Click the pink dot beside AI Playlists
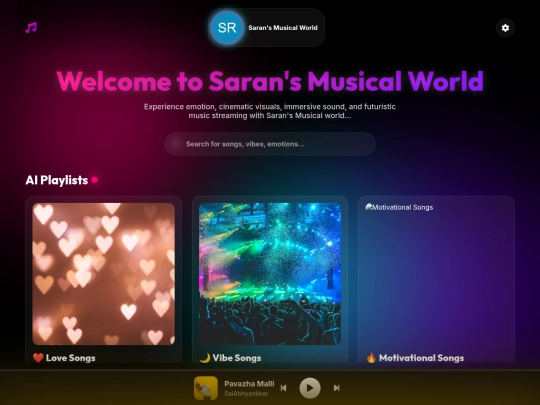Screen dimensions: 540x405 (95, 180)
